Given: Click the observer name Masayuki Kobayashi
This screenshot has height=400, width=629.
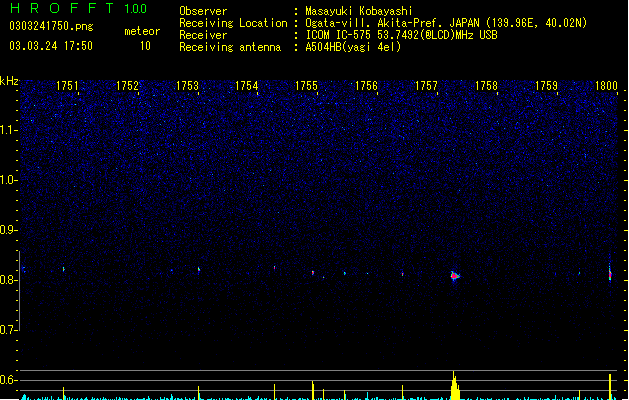Looking at the screenshot, I should (359, 11).
